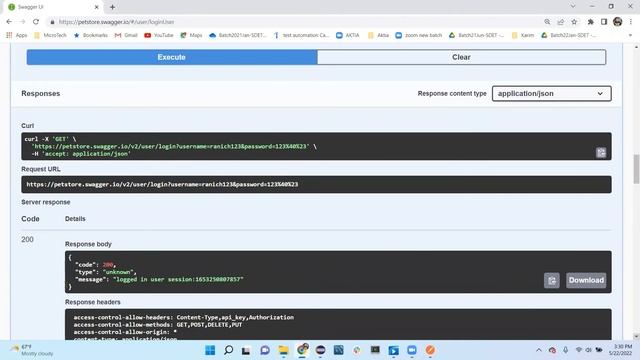
Task: Open the Windows Start menu
Action: [x=210, y=350]
